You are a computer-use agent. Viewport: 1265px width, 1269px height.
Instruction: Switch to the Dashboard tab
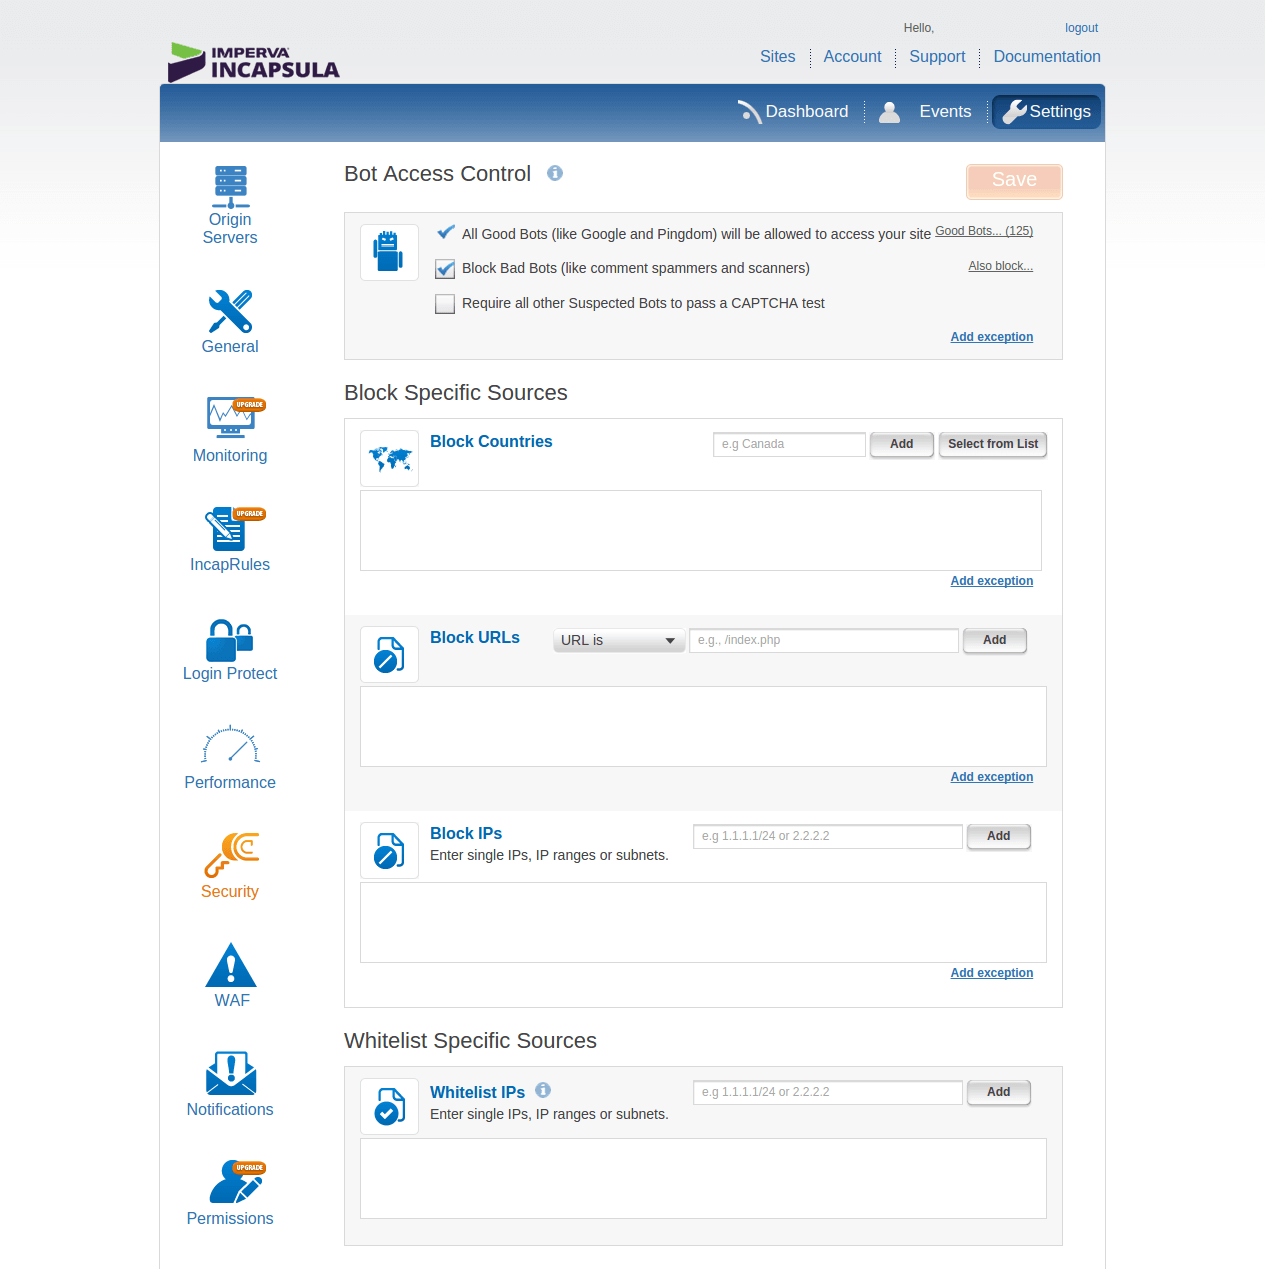tap(793, 112)
